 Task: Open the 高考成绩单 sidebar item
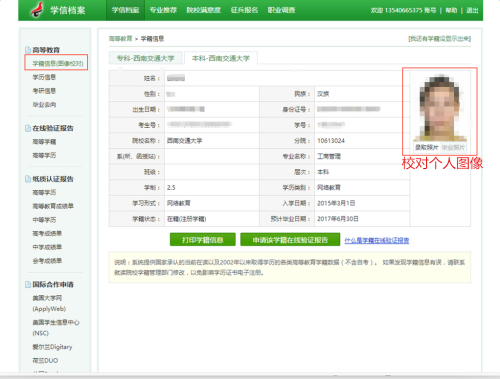(47, 233)
